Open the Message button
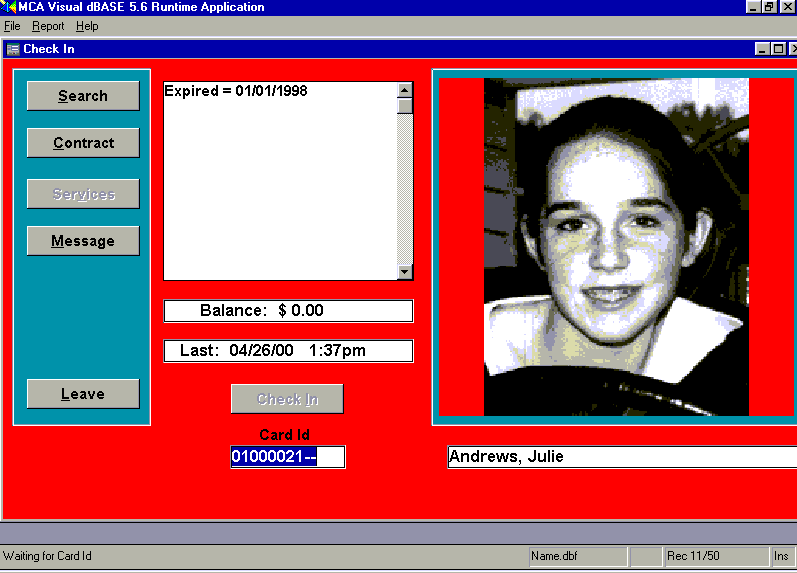The image size is (797, 573). click(83, 240)
